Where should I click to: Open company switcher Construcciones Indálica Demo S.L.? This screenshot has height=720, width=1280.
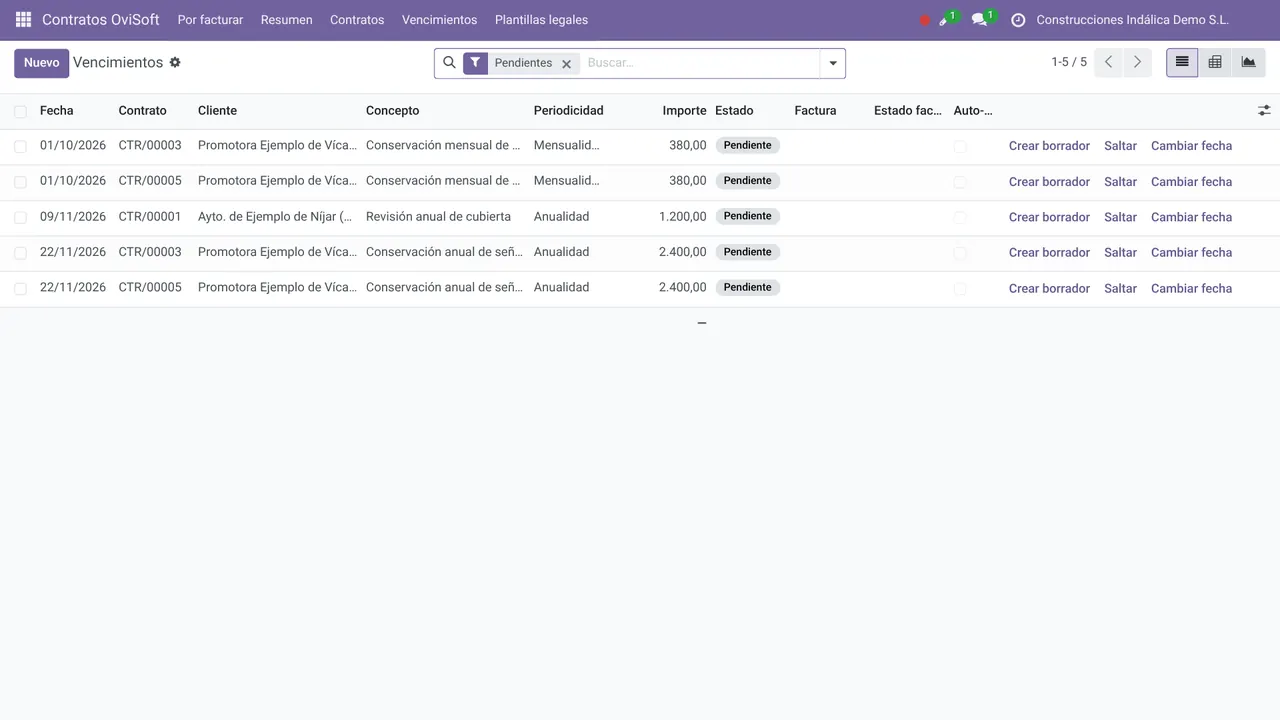(x=1132, y=20)
